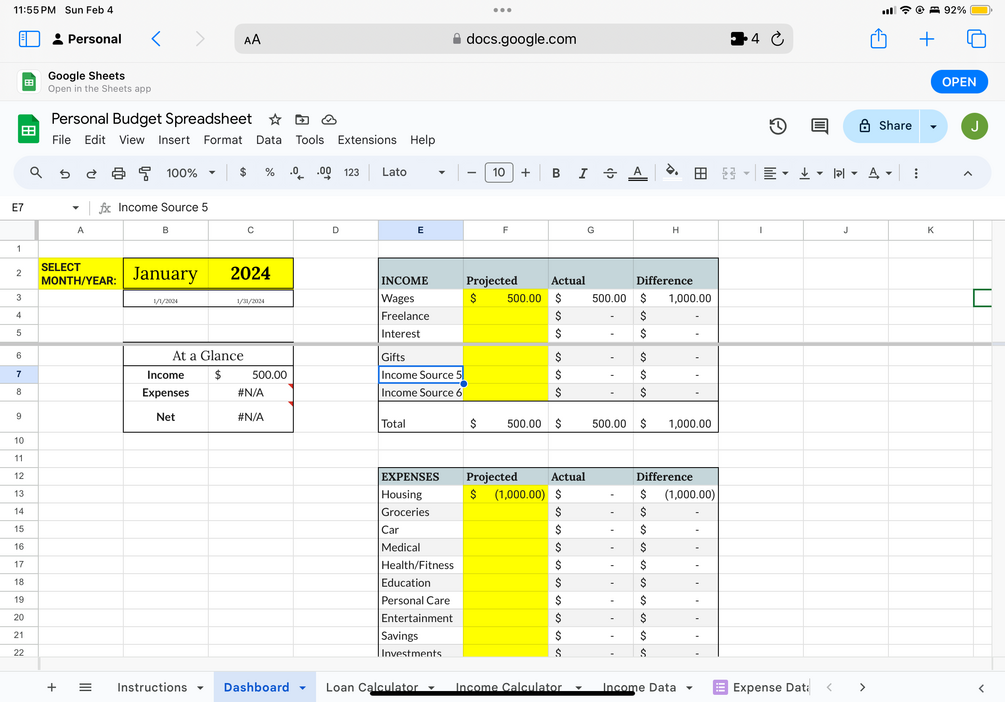Tap the OPEN button for Sheets app
1005x702 pixels.
[959, 81]
